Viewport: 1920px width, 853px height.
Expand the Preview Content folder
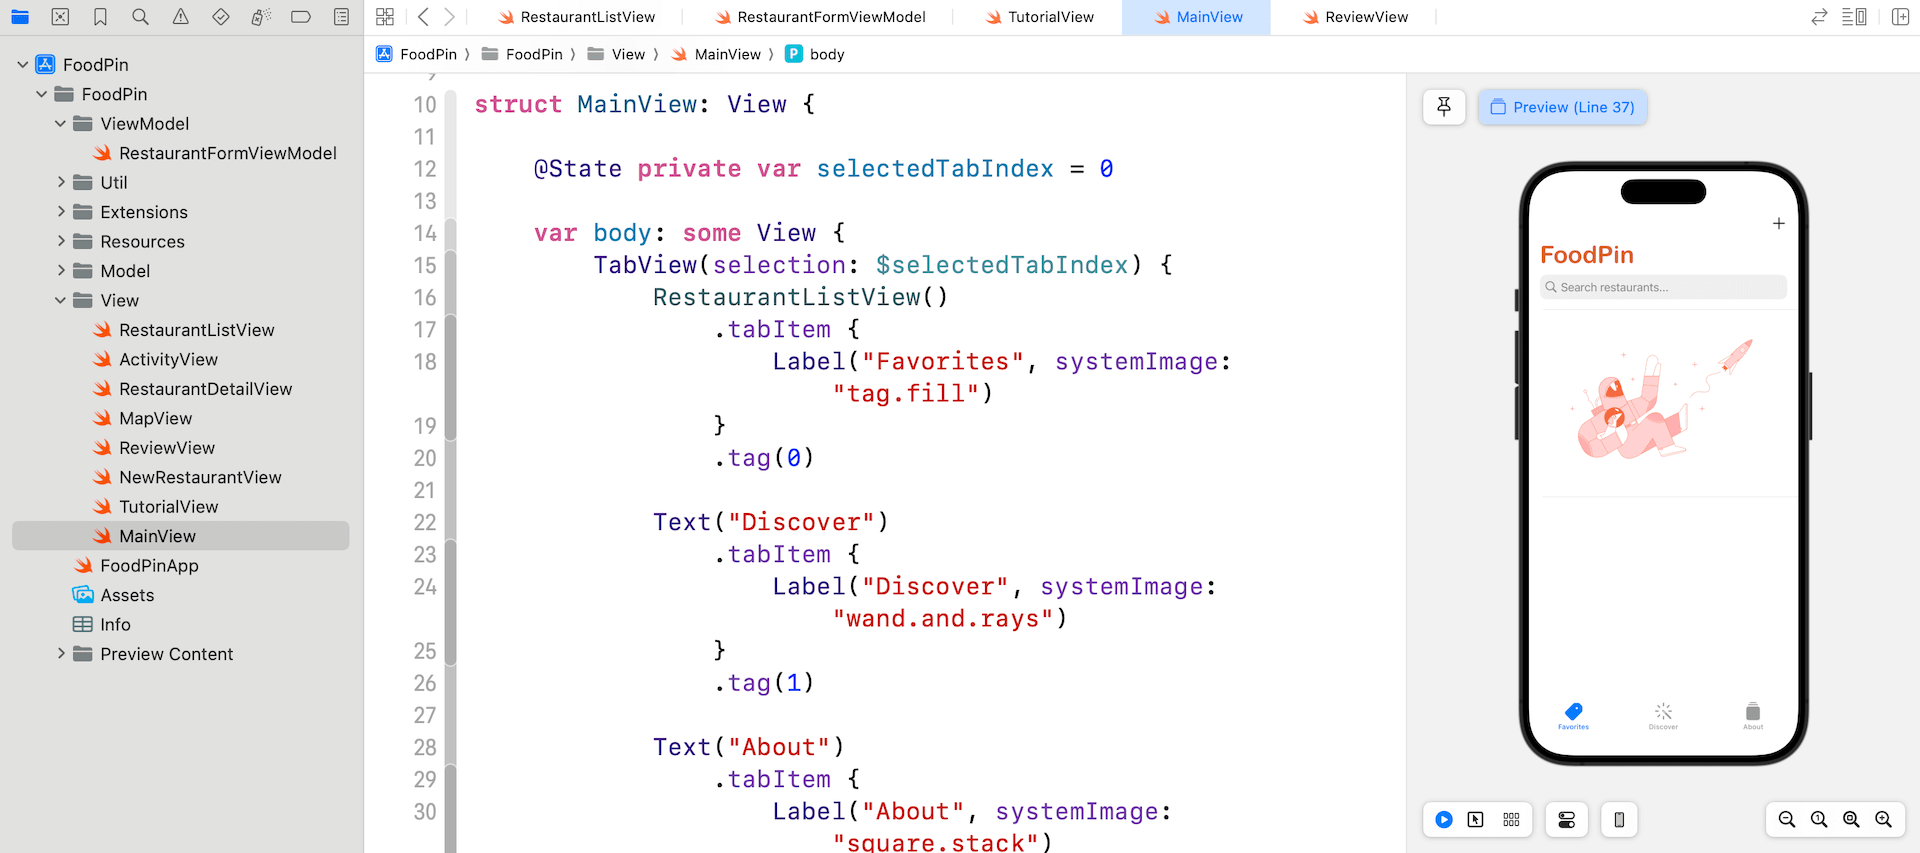point(60,654)
